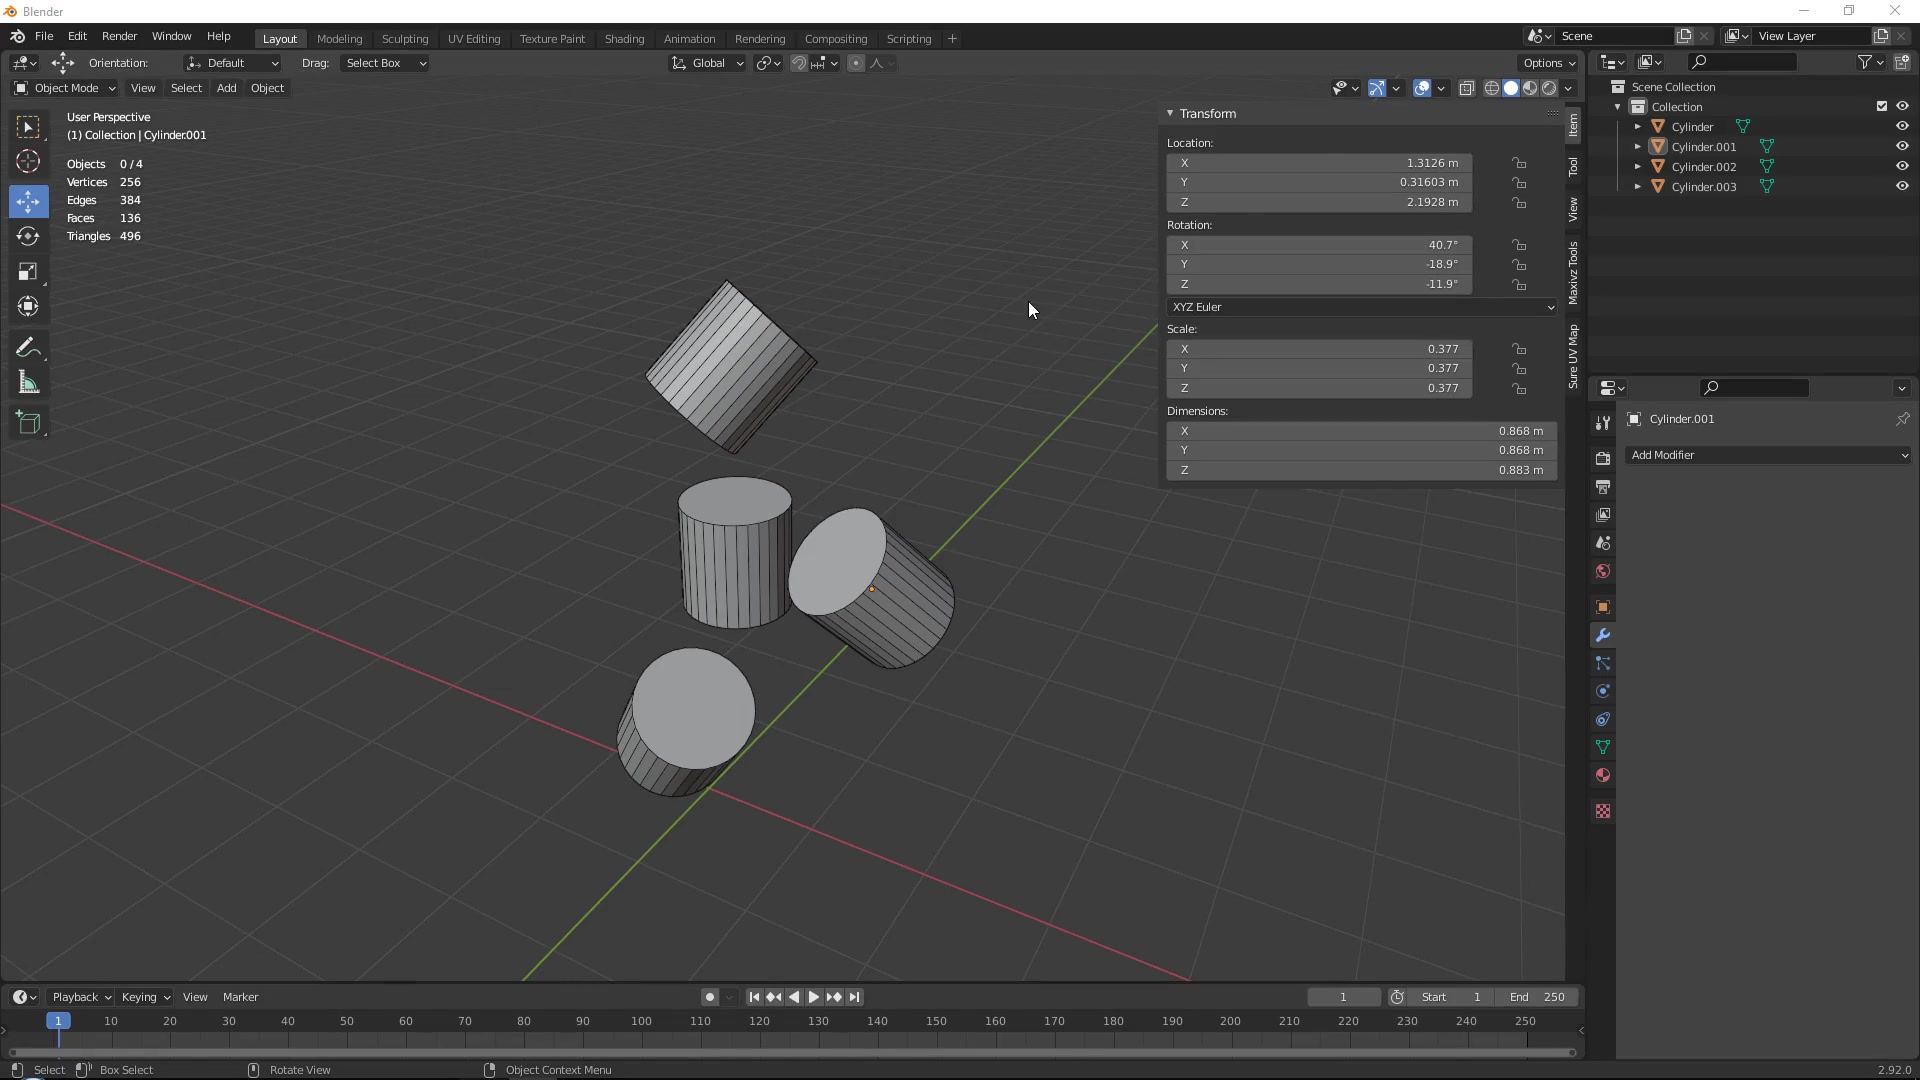Open the Texture properties tab
The image size is (1920, 1080).
pyautogui.click(x=1603, y=811)
